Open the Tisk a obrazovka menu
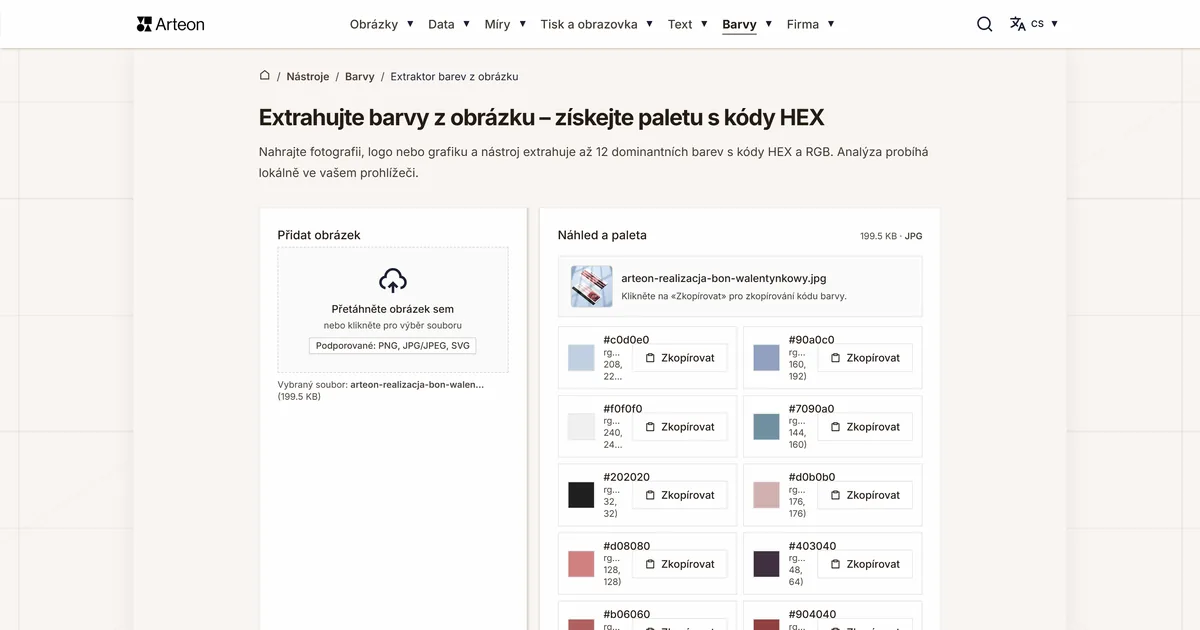The image size is (1200, 630). click(x=589, y=24)
